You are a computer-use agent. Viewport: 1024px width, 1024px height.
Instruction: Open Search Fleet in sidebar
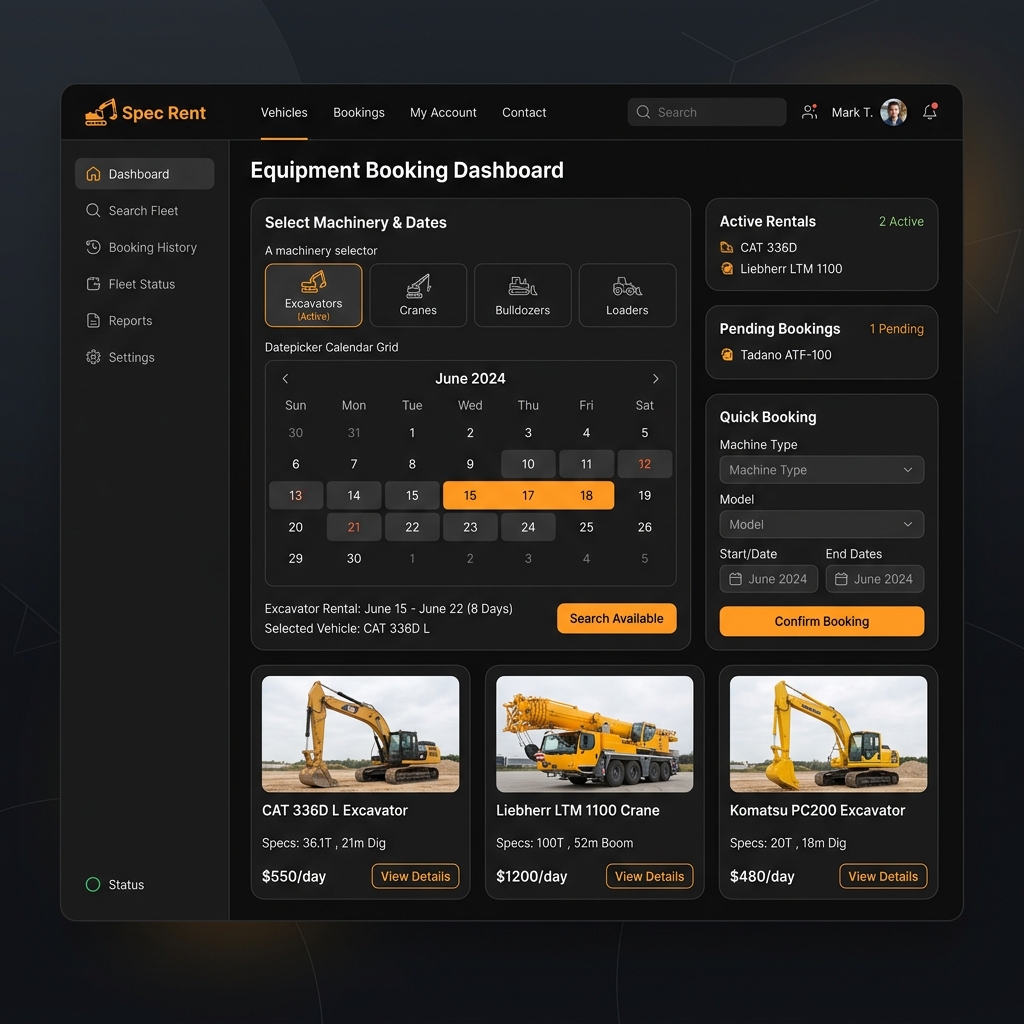(x=144, y=210)
